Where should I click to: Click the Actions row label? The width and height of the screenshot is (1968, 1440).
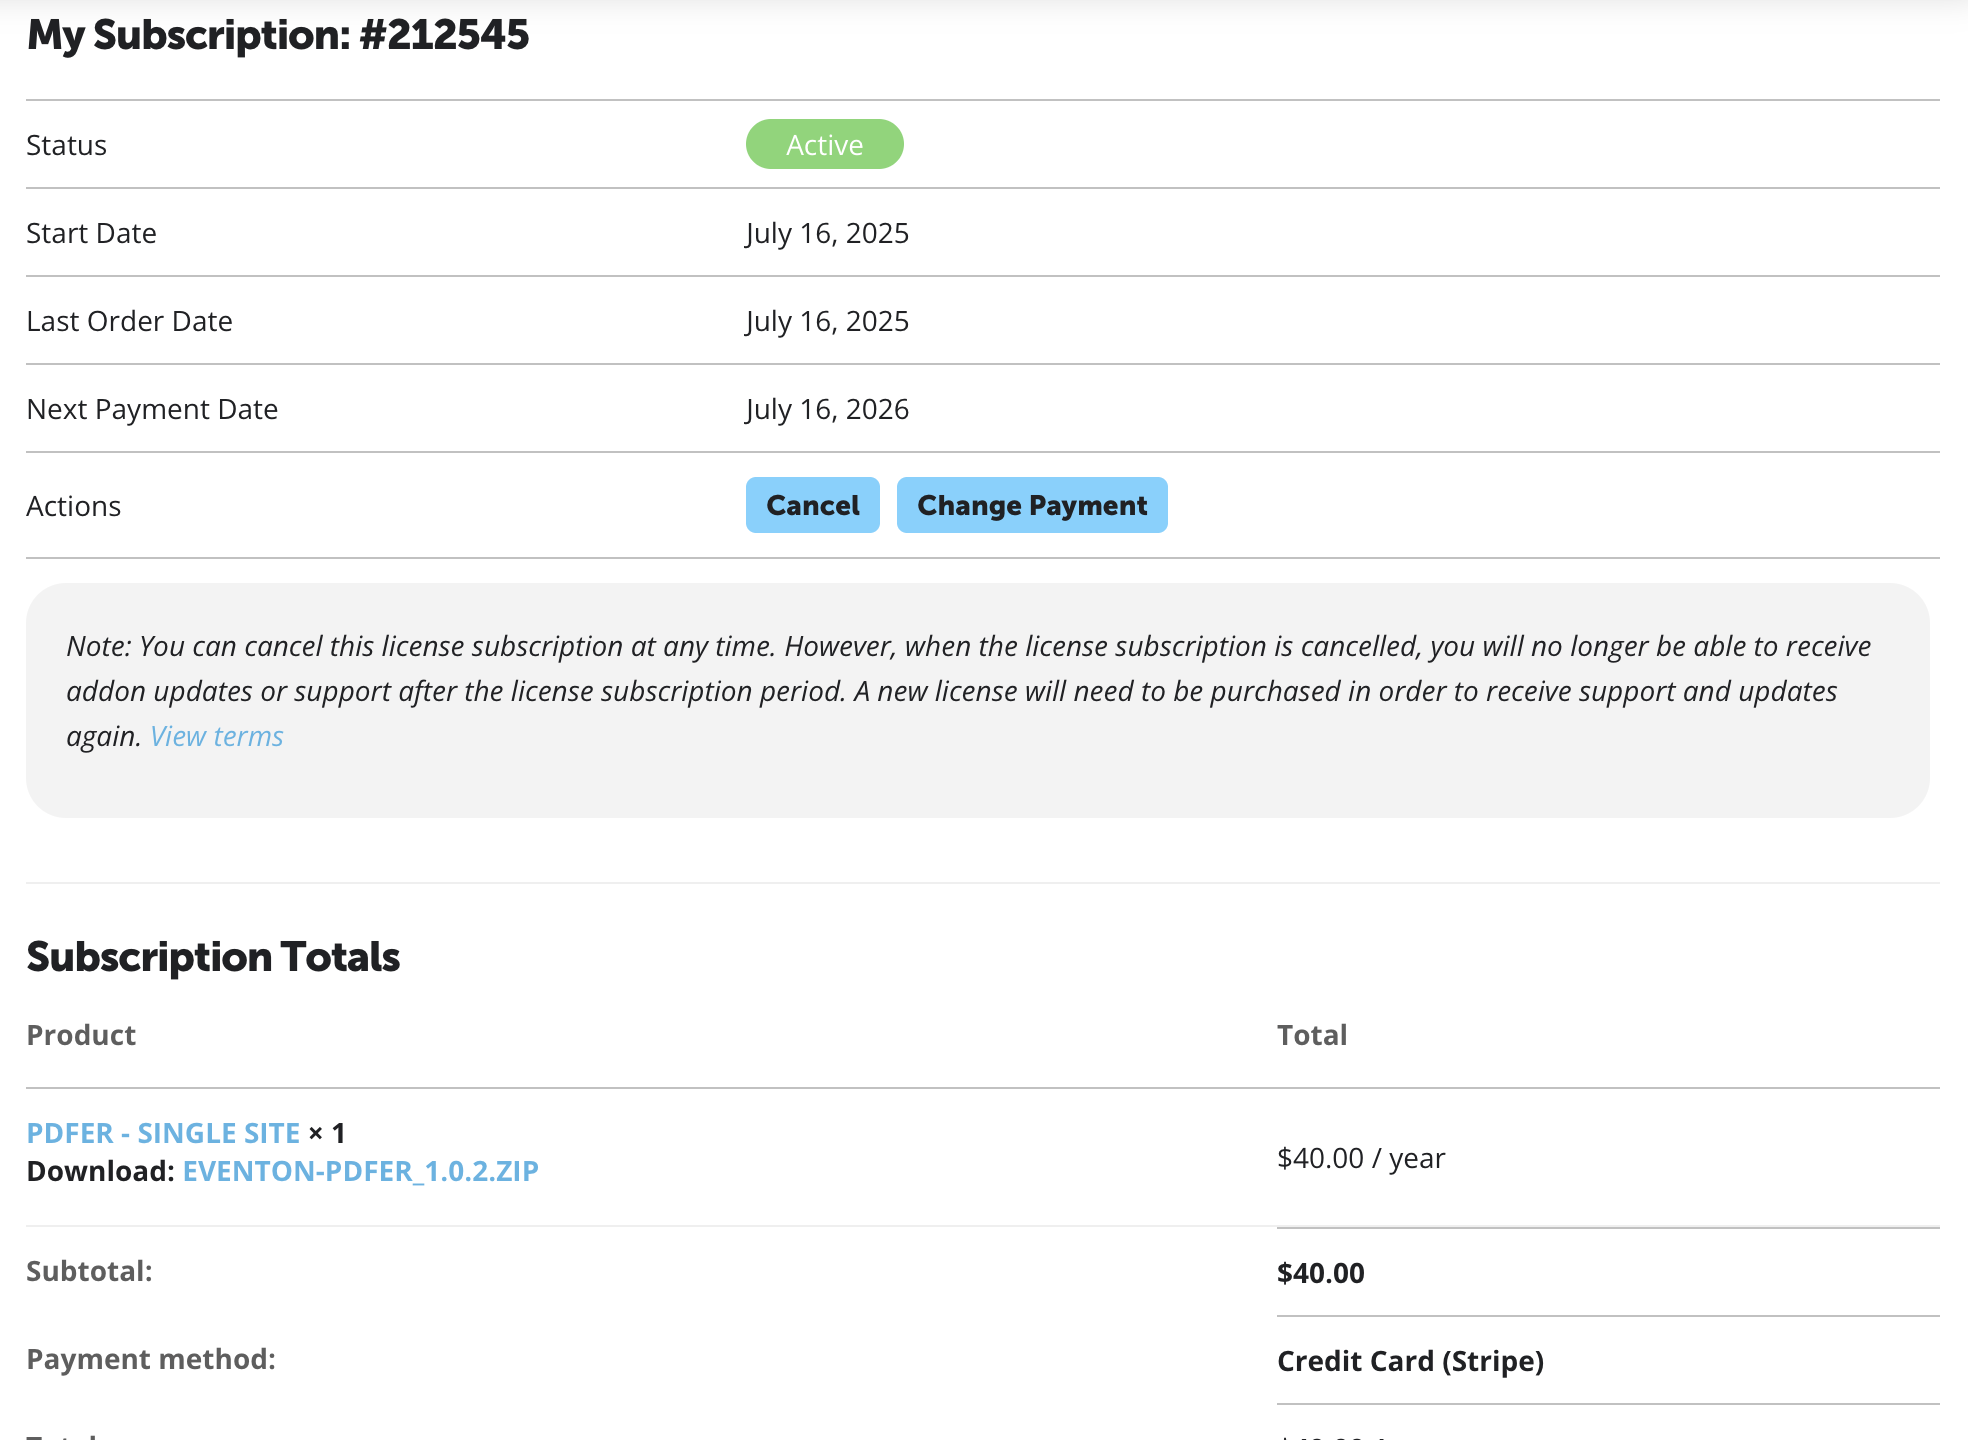(73, 506)
